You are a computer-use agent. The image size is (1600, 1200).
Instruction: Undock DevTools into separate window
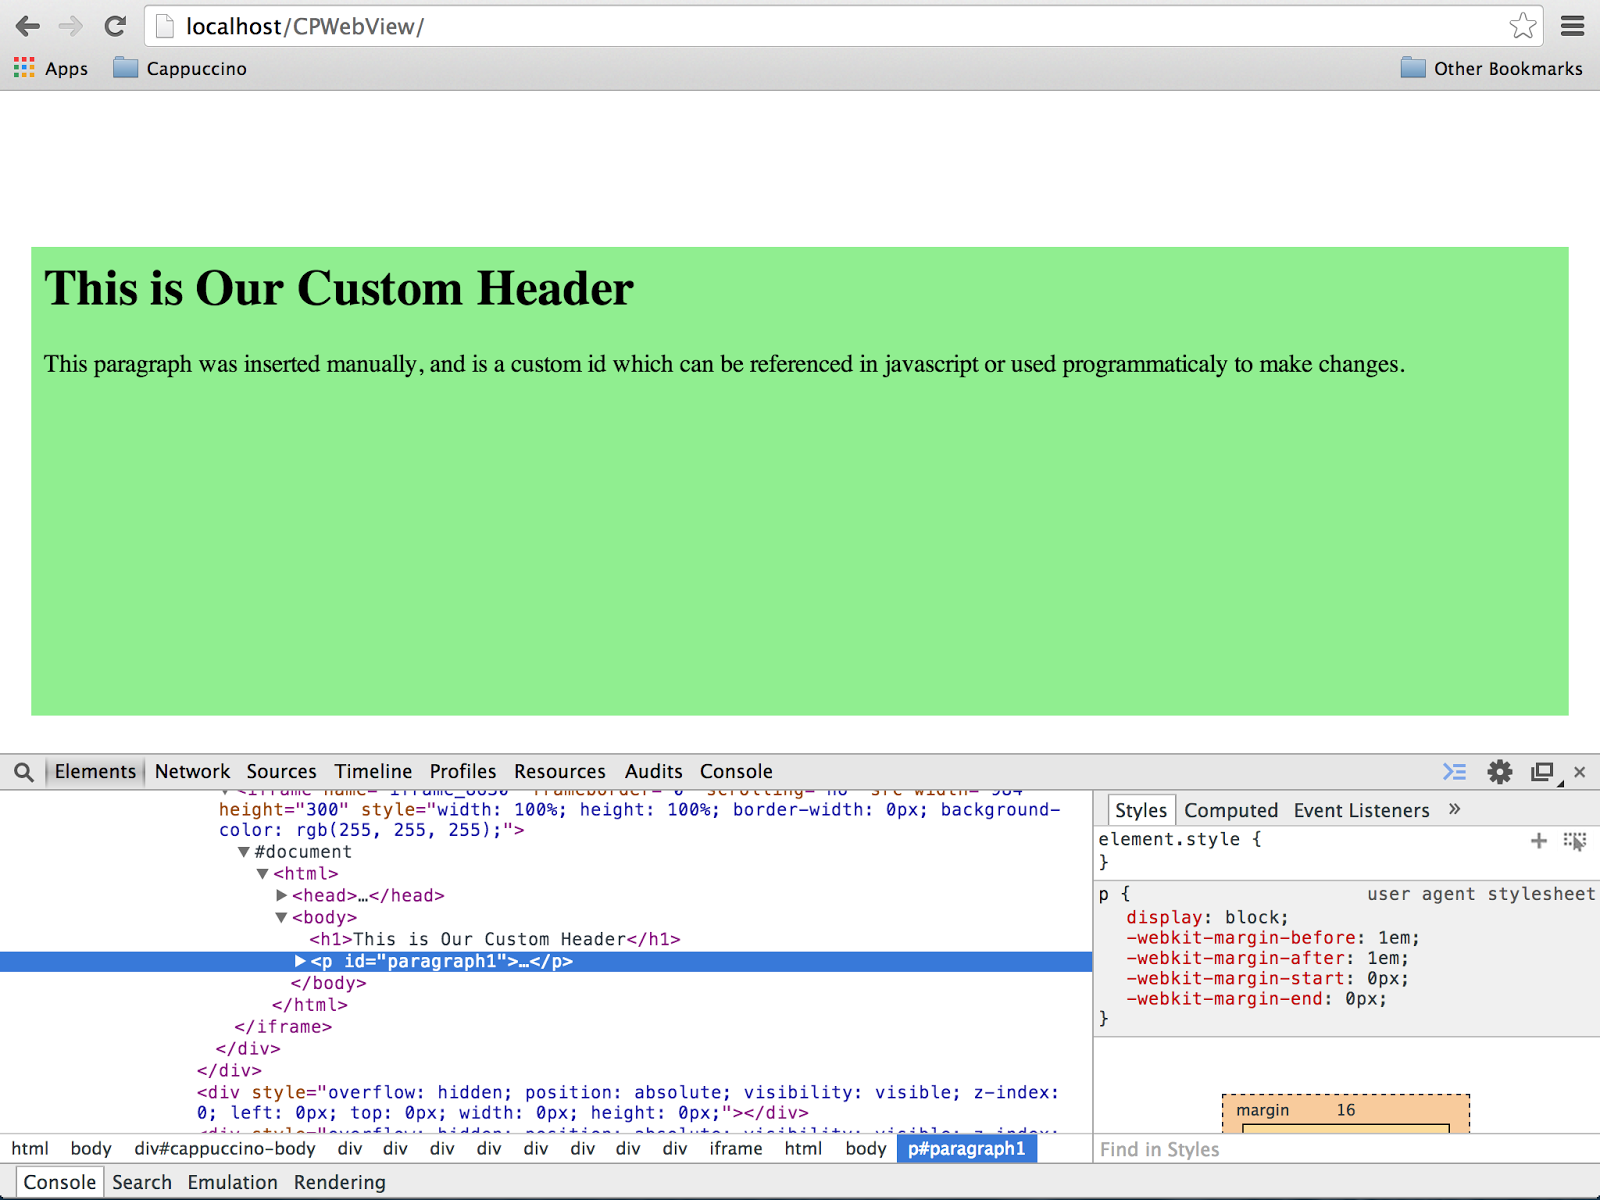pyautogui.click(x=1543, y=771)
